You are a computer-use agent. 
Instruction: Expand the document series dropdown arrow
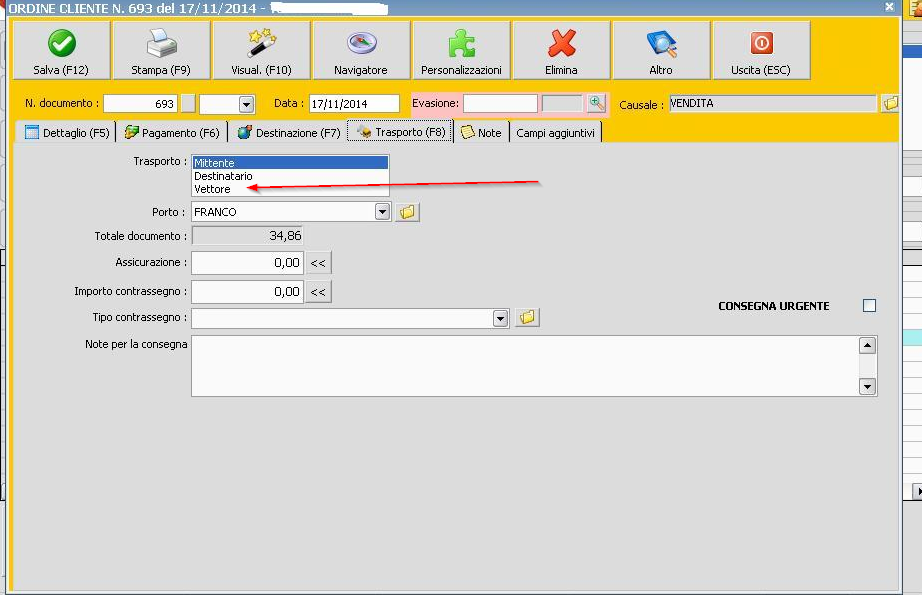tap(246, 104)
